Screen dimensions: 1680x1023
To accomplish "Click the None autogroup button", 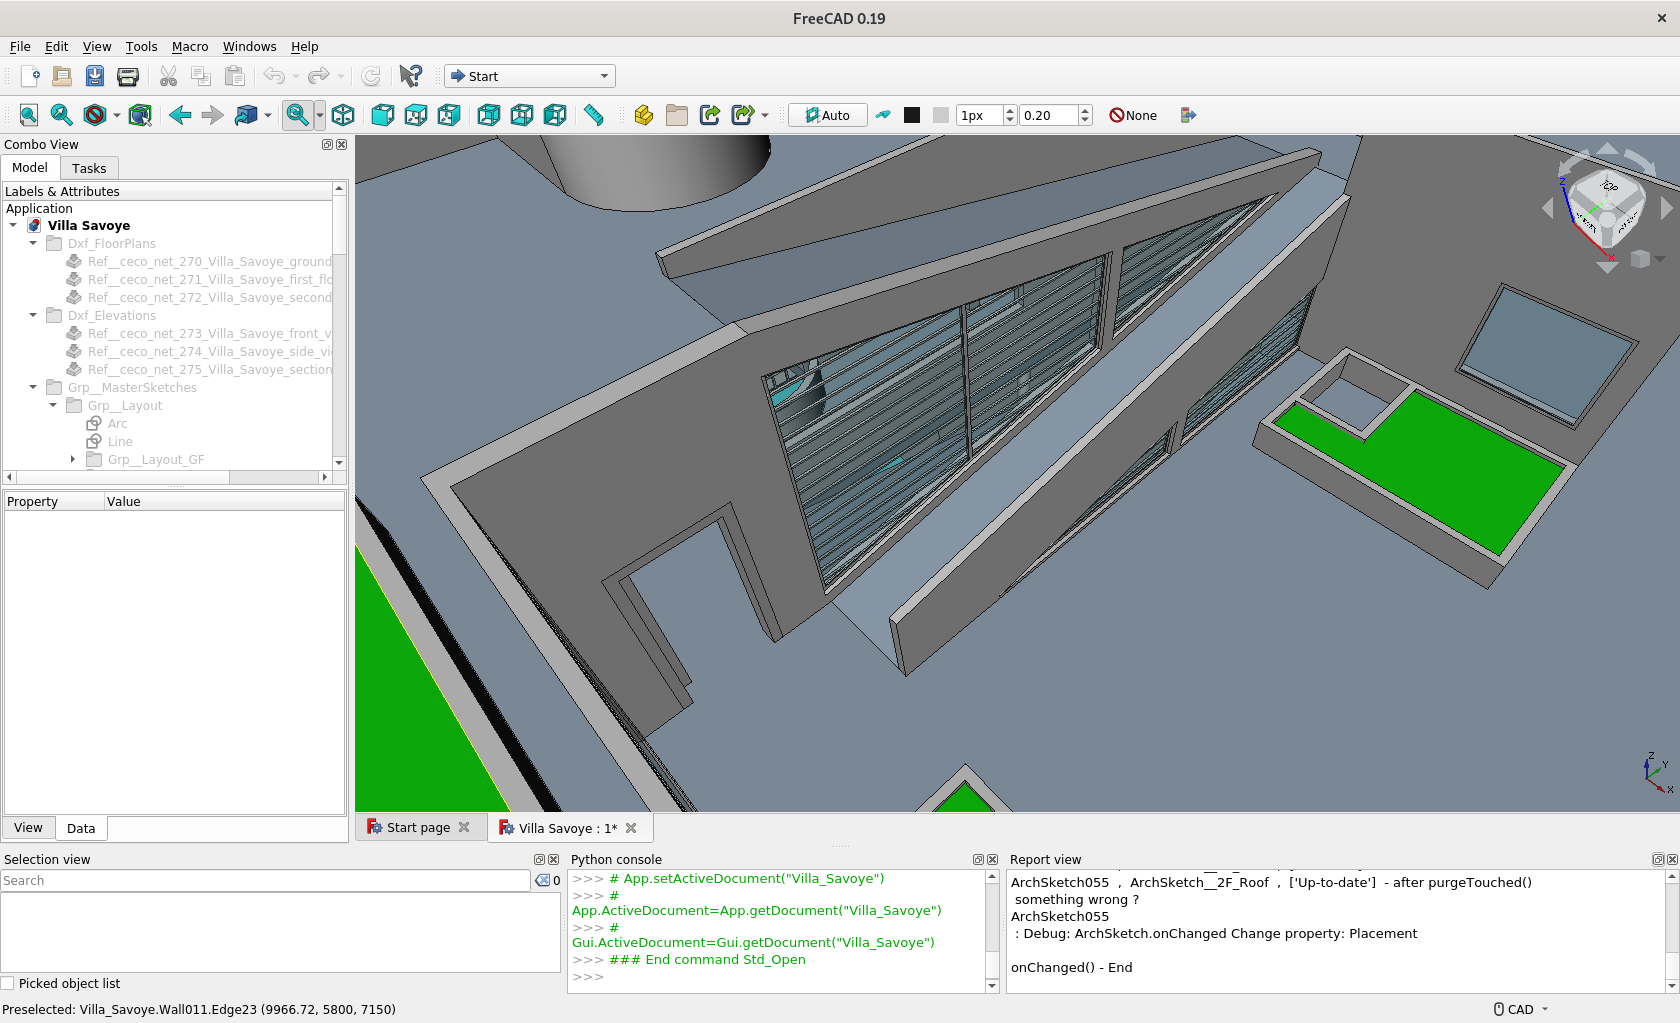I will [x=1133, y=115].
